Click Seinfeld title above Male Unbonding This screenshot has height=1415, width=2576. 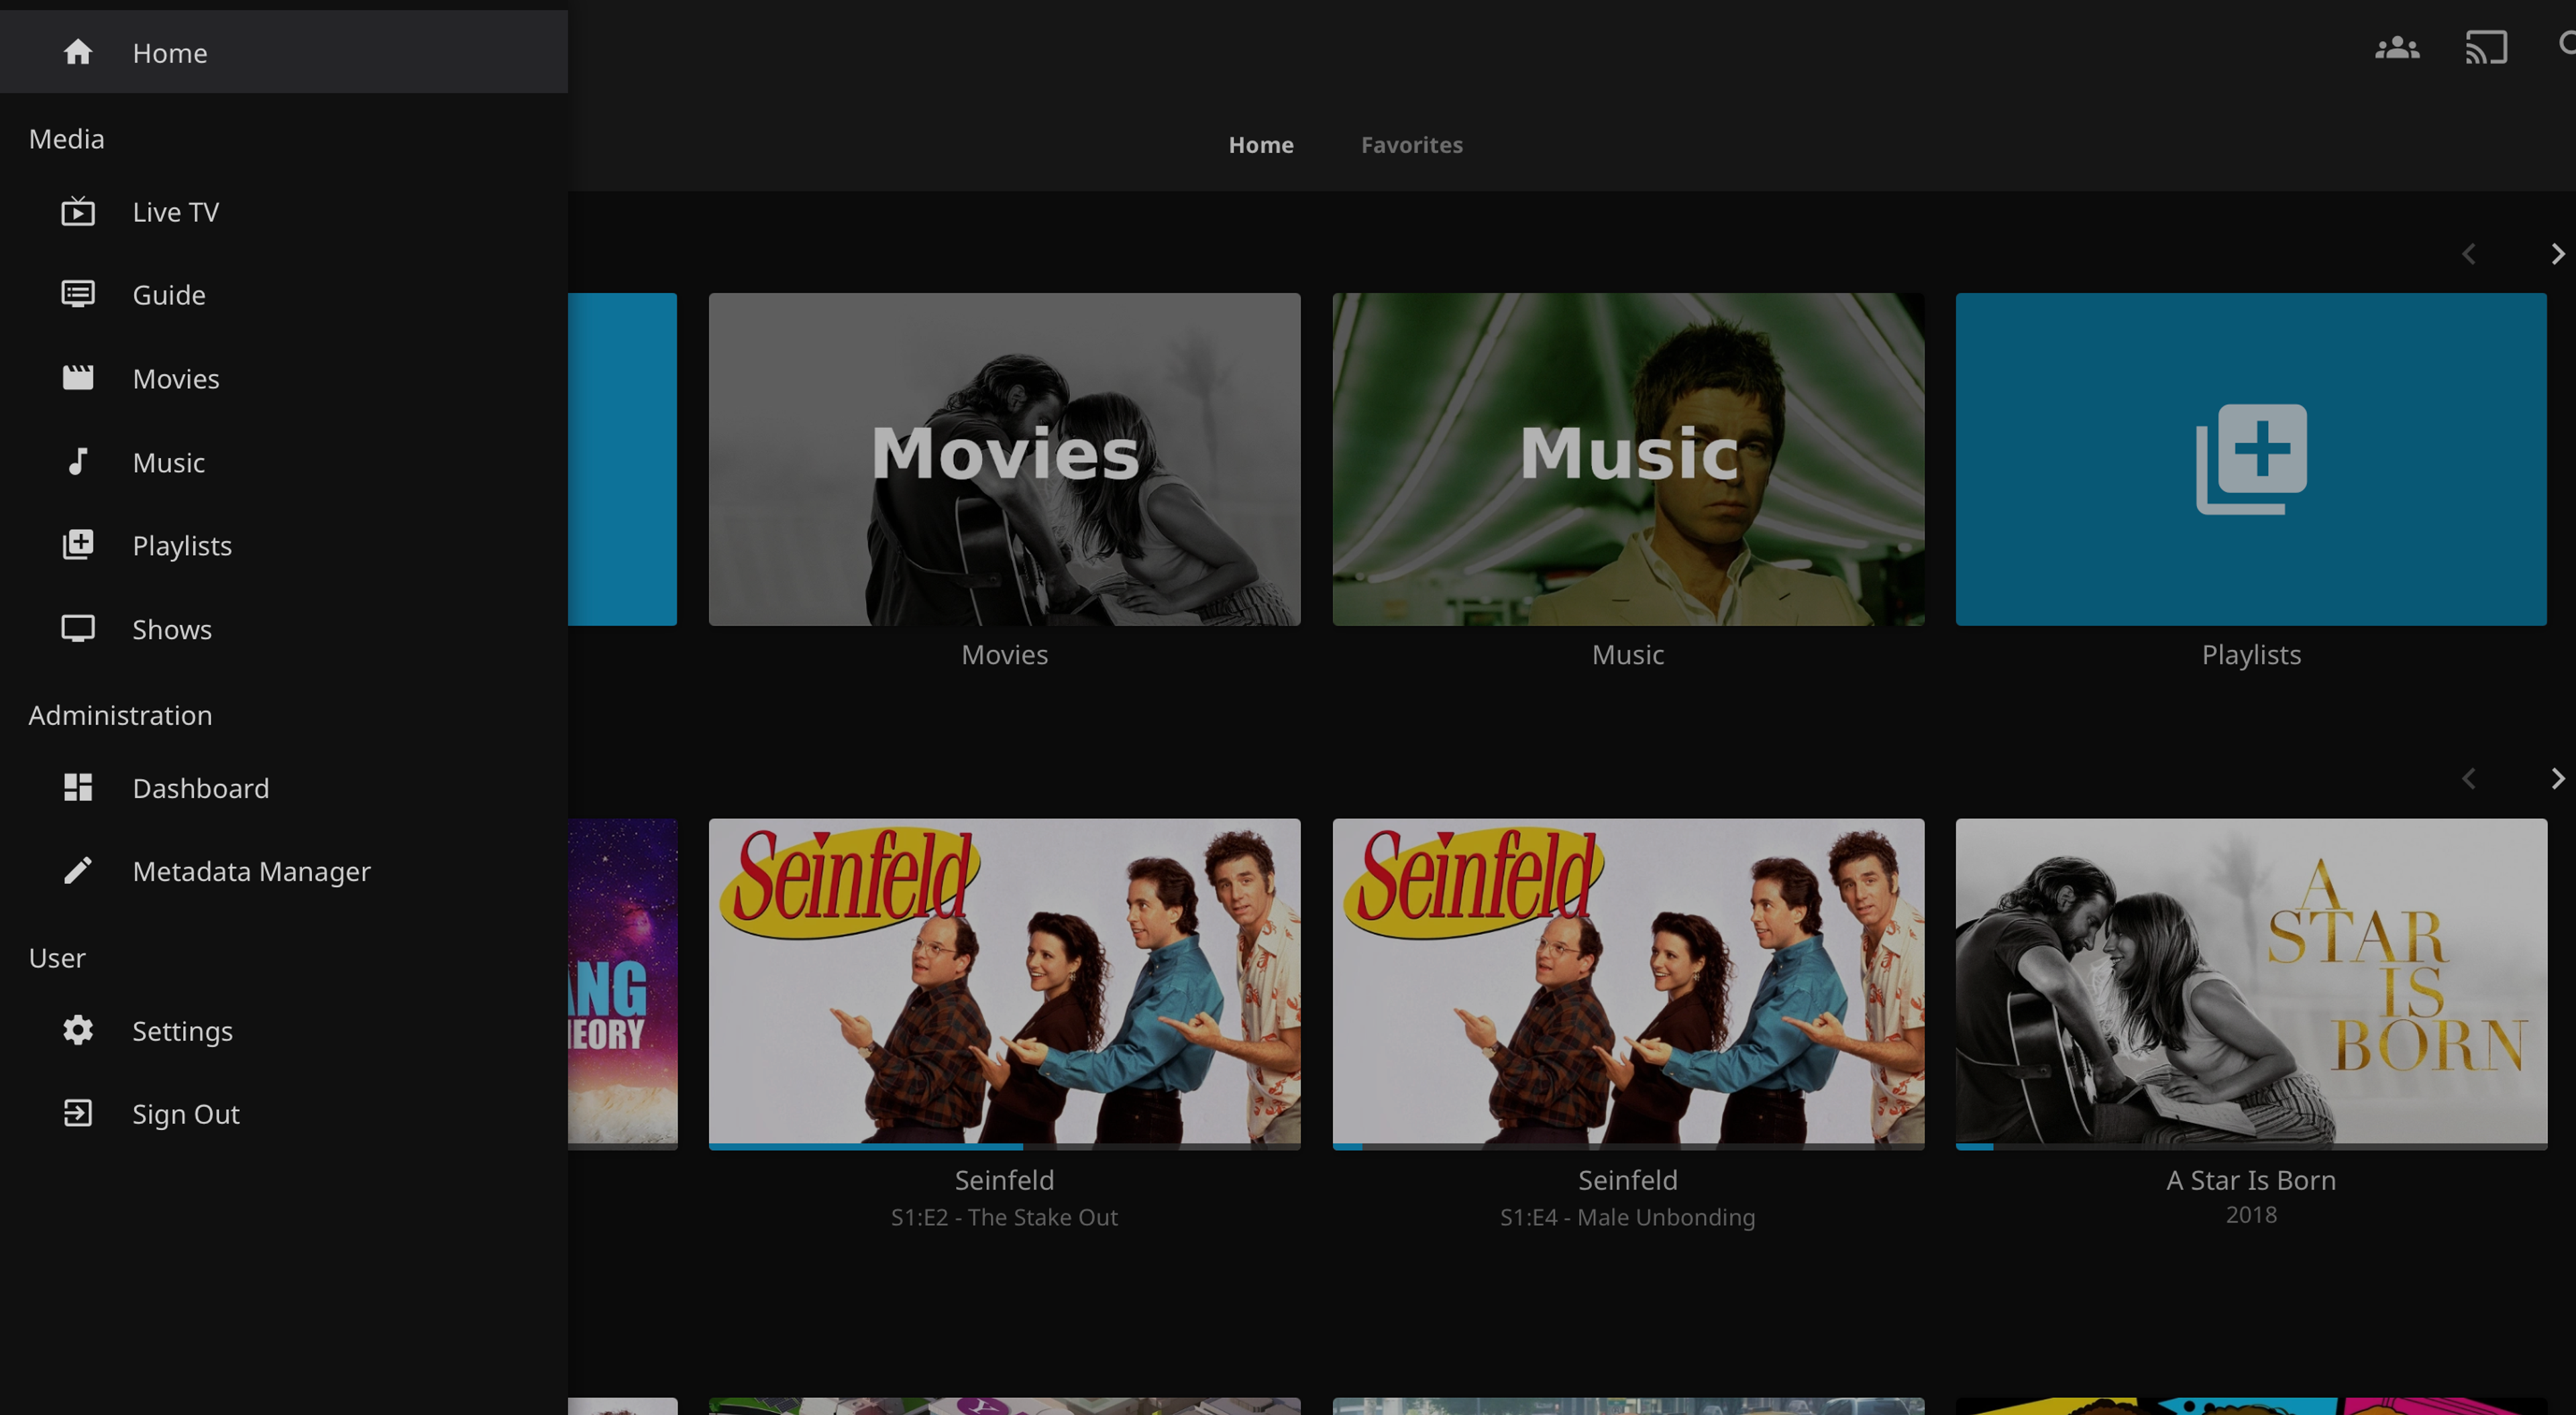1628,1179
